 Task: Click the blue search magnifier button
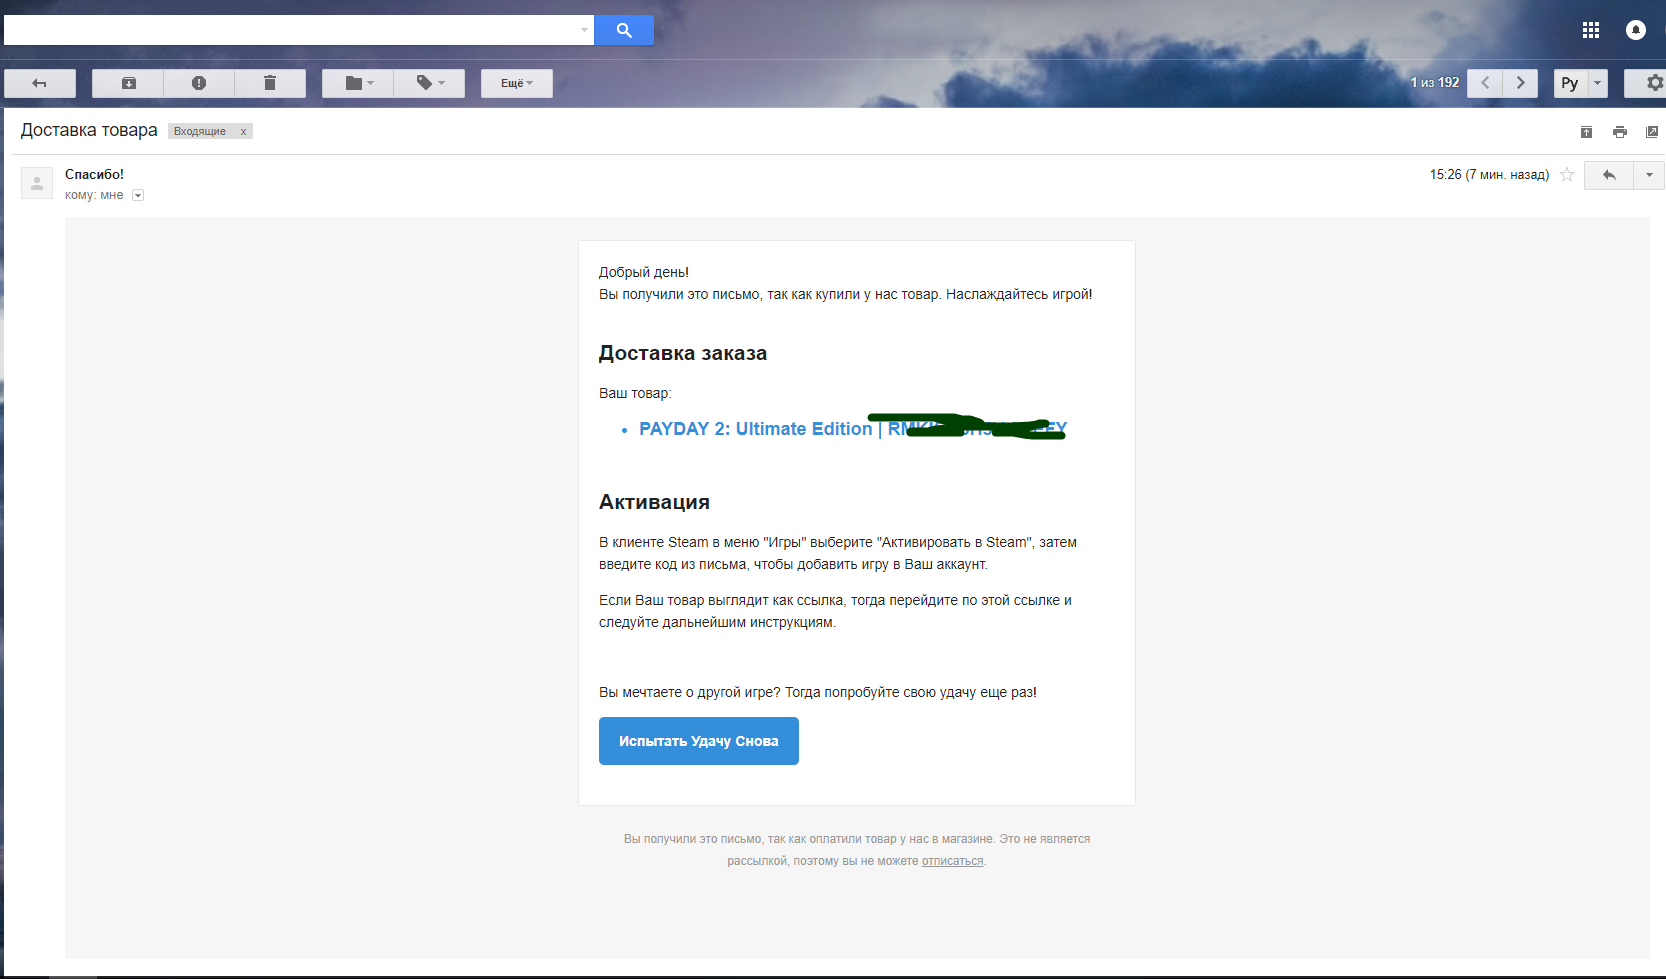(624, 30)
